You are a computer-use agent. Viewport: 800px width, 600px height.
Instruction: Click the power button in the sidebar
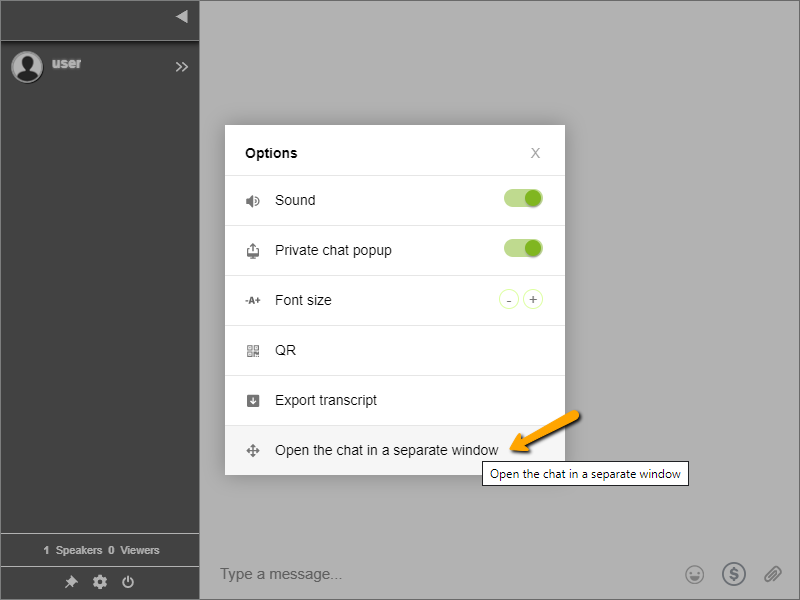pyautogui.click(x=128, y=581)
